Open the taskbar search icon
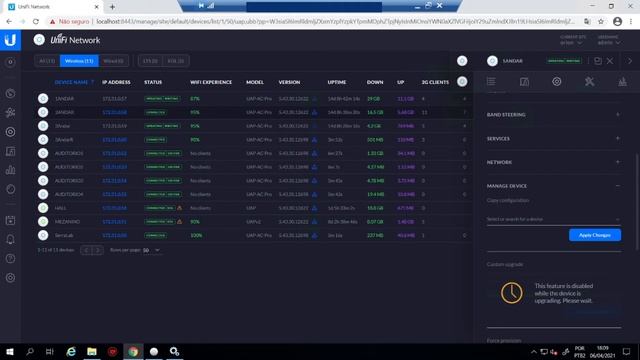Viewport: 640px width, 360px height. coord(30,351)
